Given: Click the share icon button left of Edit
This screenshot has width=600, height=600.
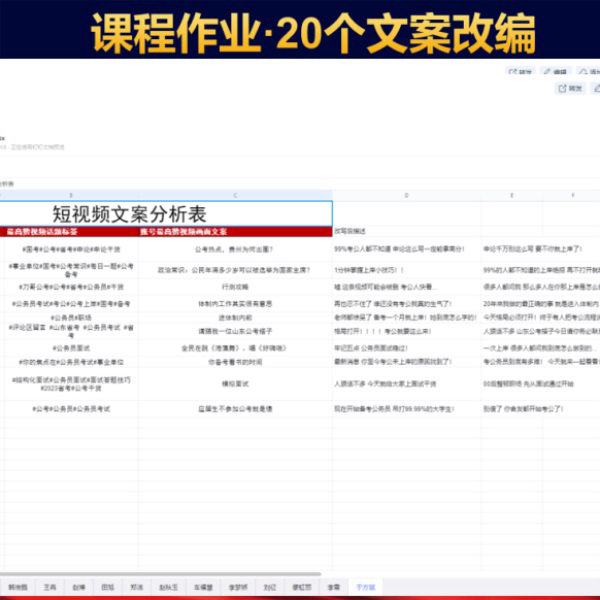Looking at the screenshot, I should point(520,72).
